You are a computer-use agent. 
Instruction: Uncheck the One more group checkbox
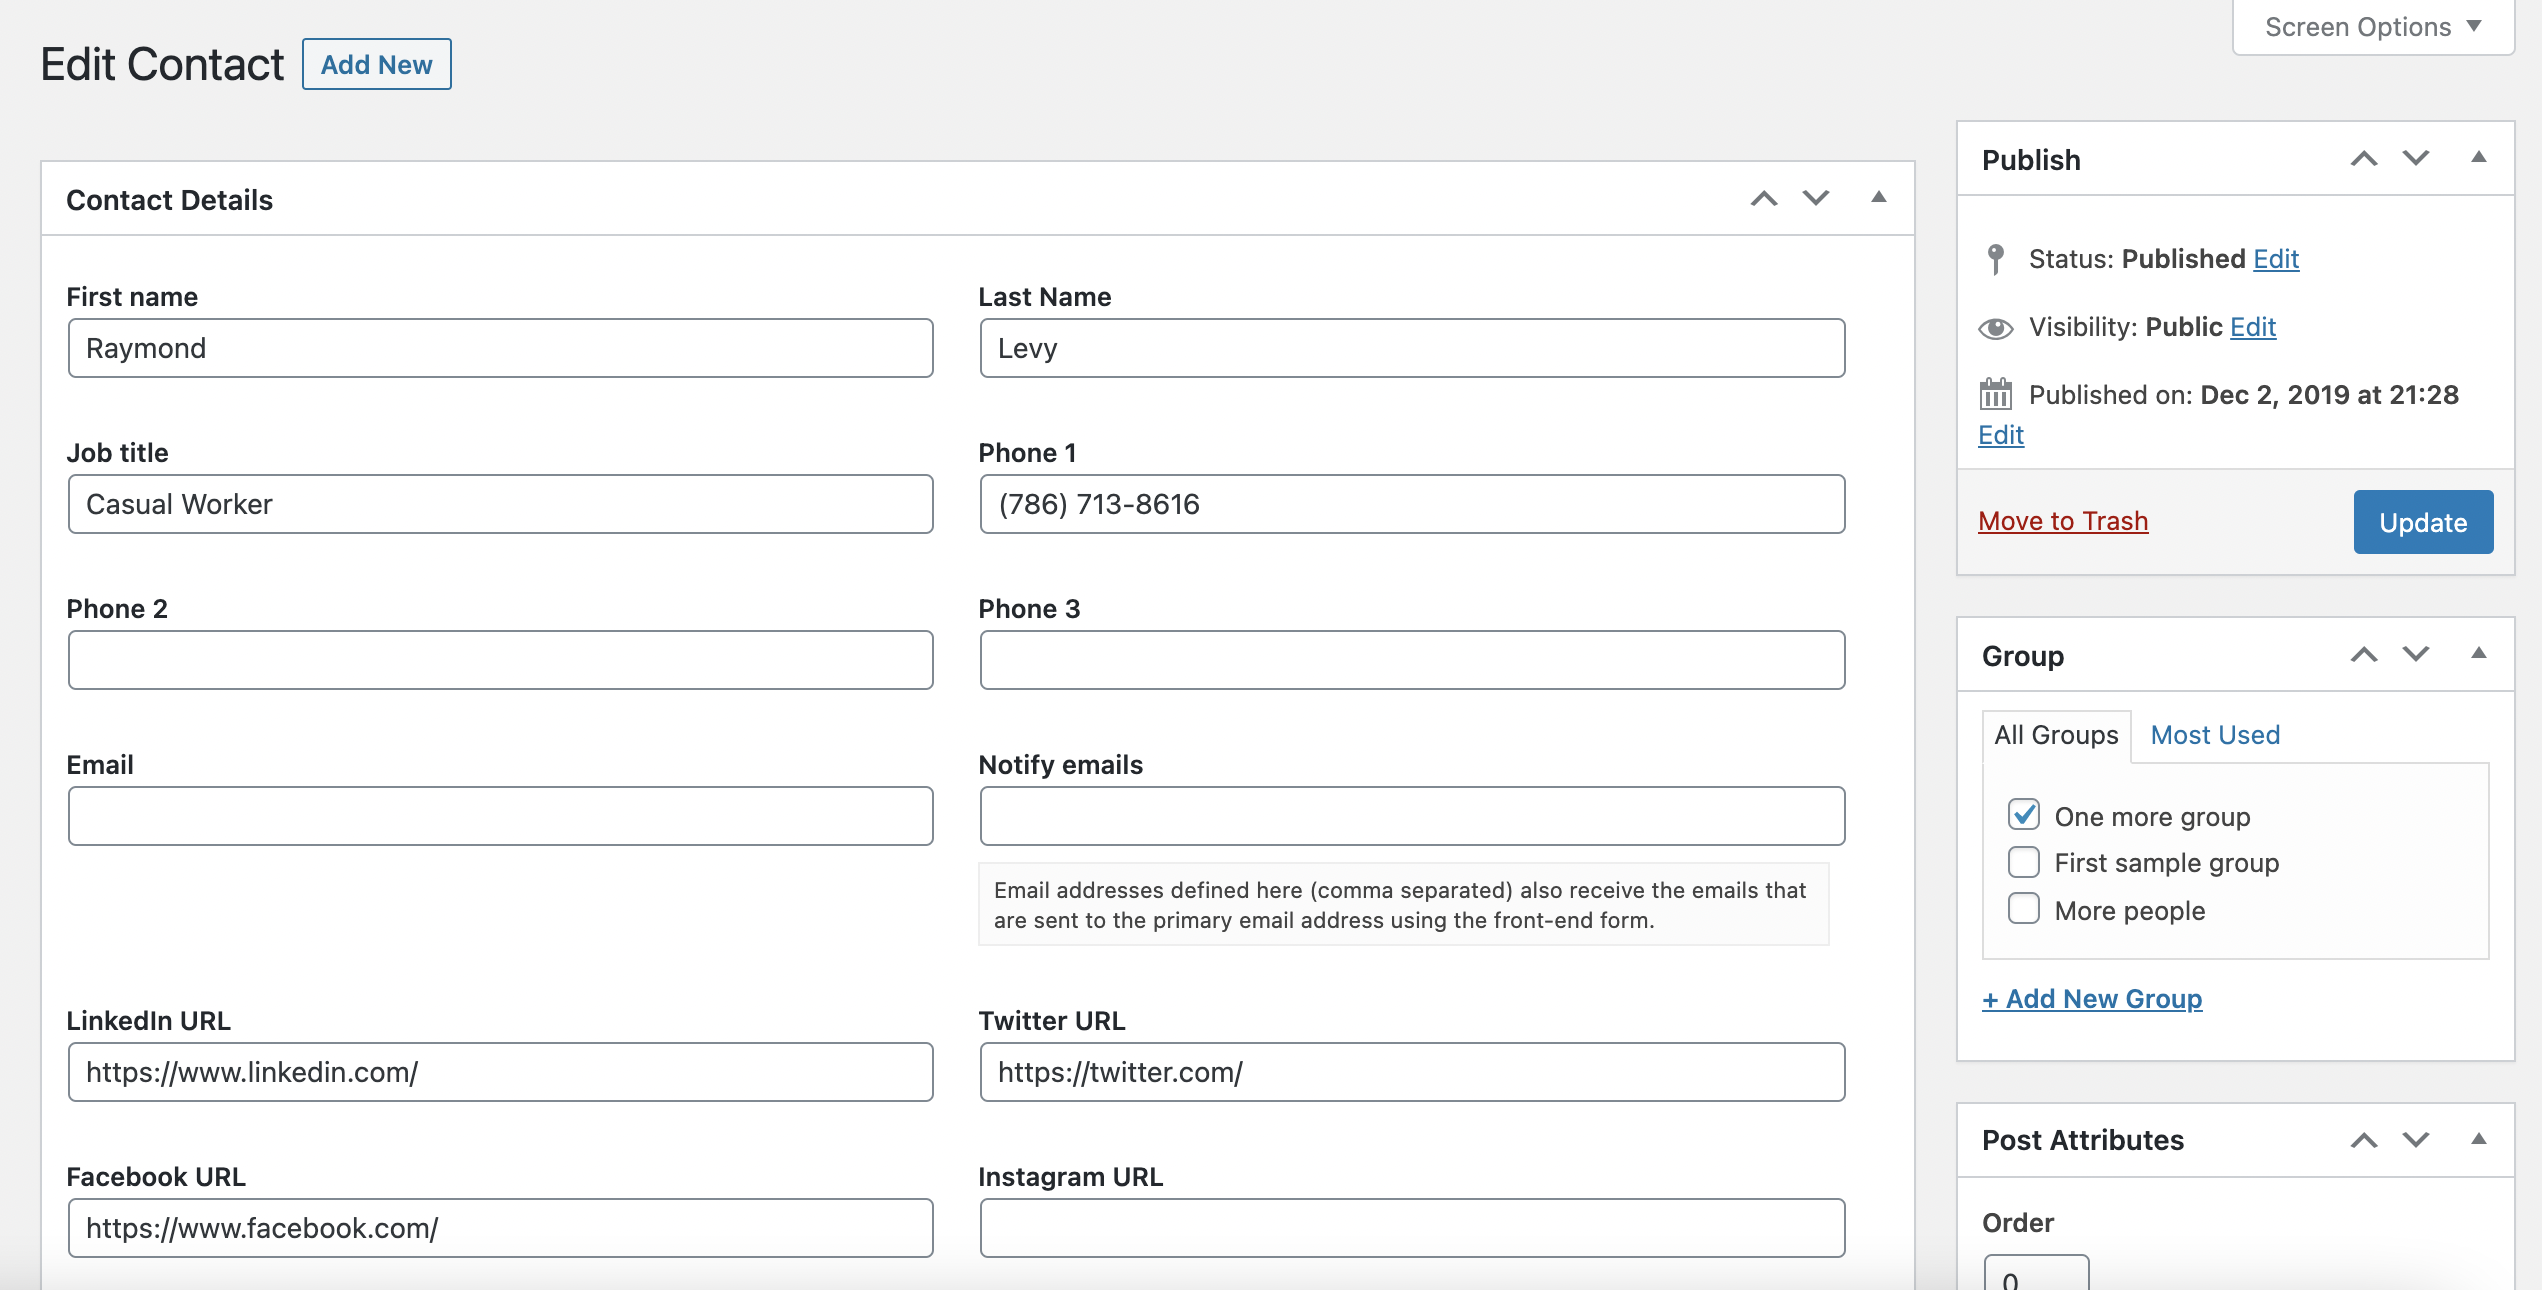click(x=2024, y=815)
